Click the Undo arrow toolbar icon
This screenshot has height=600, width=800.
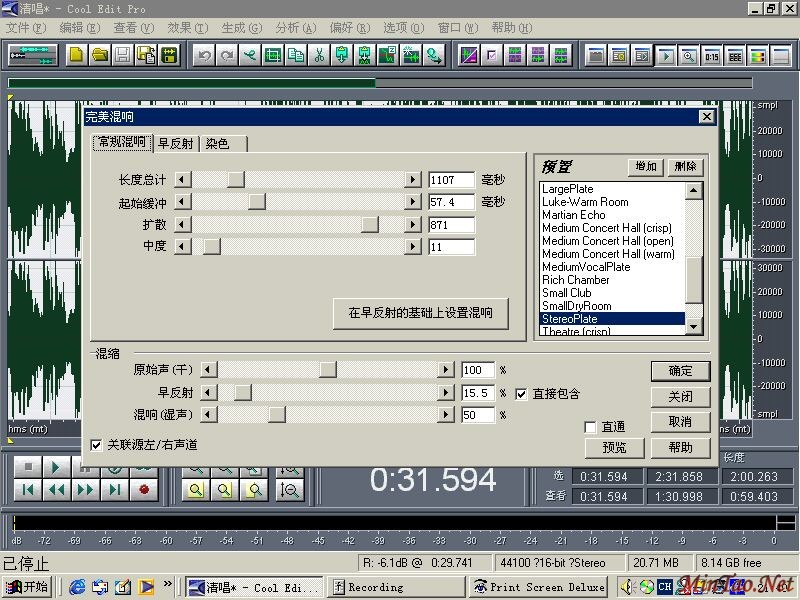(x=204, y=56)
